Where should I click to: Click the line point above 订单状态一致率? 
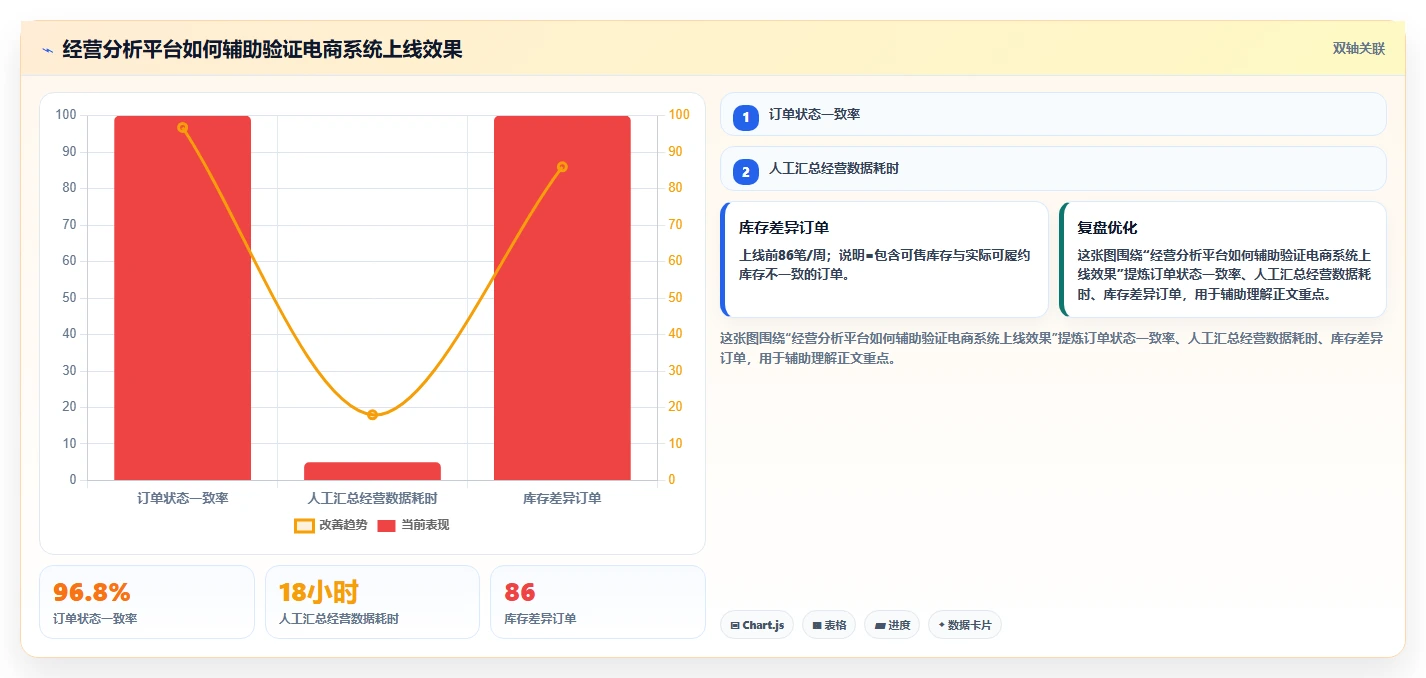click(x=182, y=127)
